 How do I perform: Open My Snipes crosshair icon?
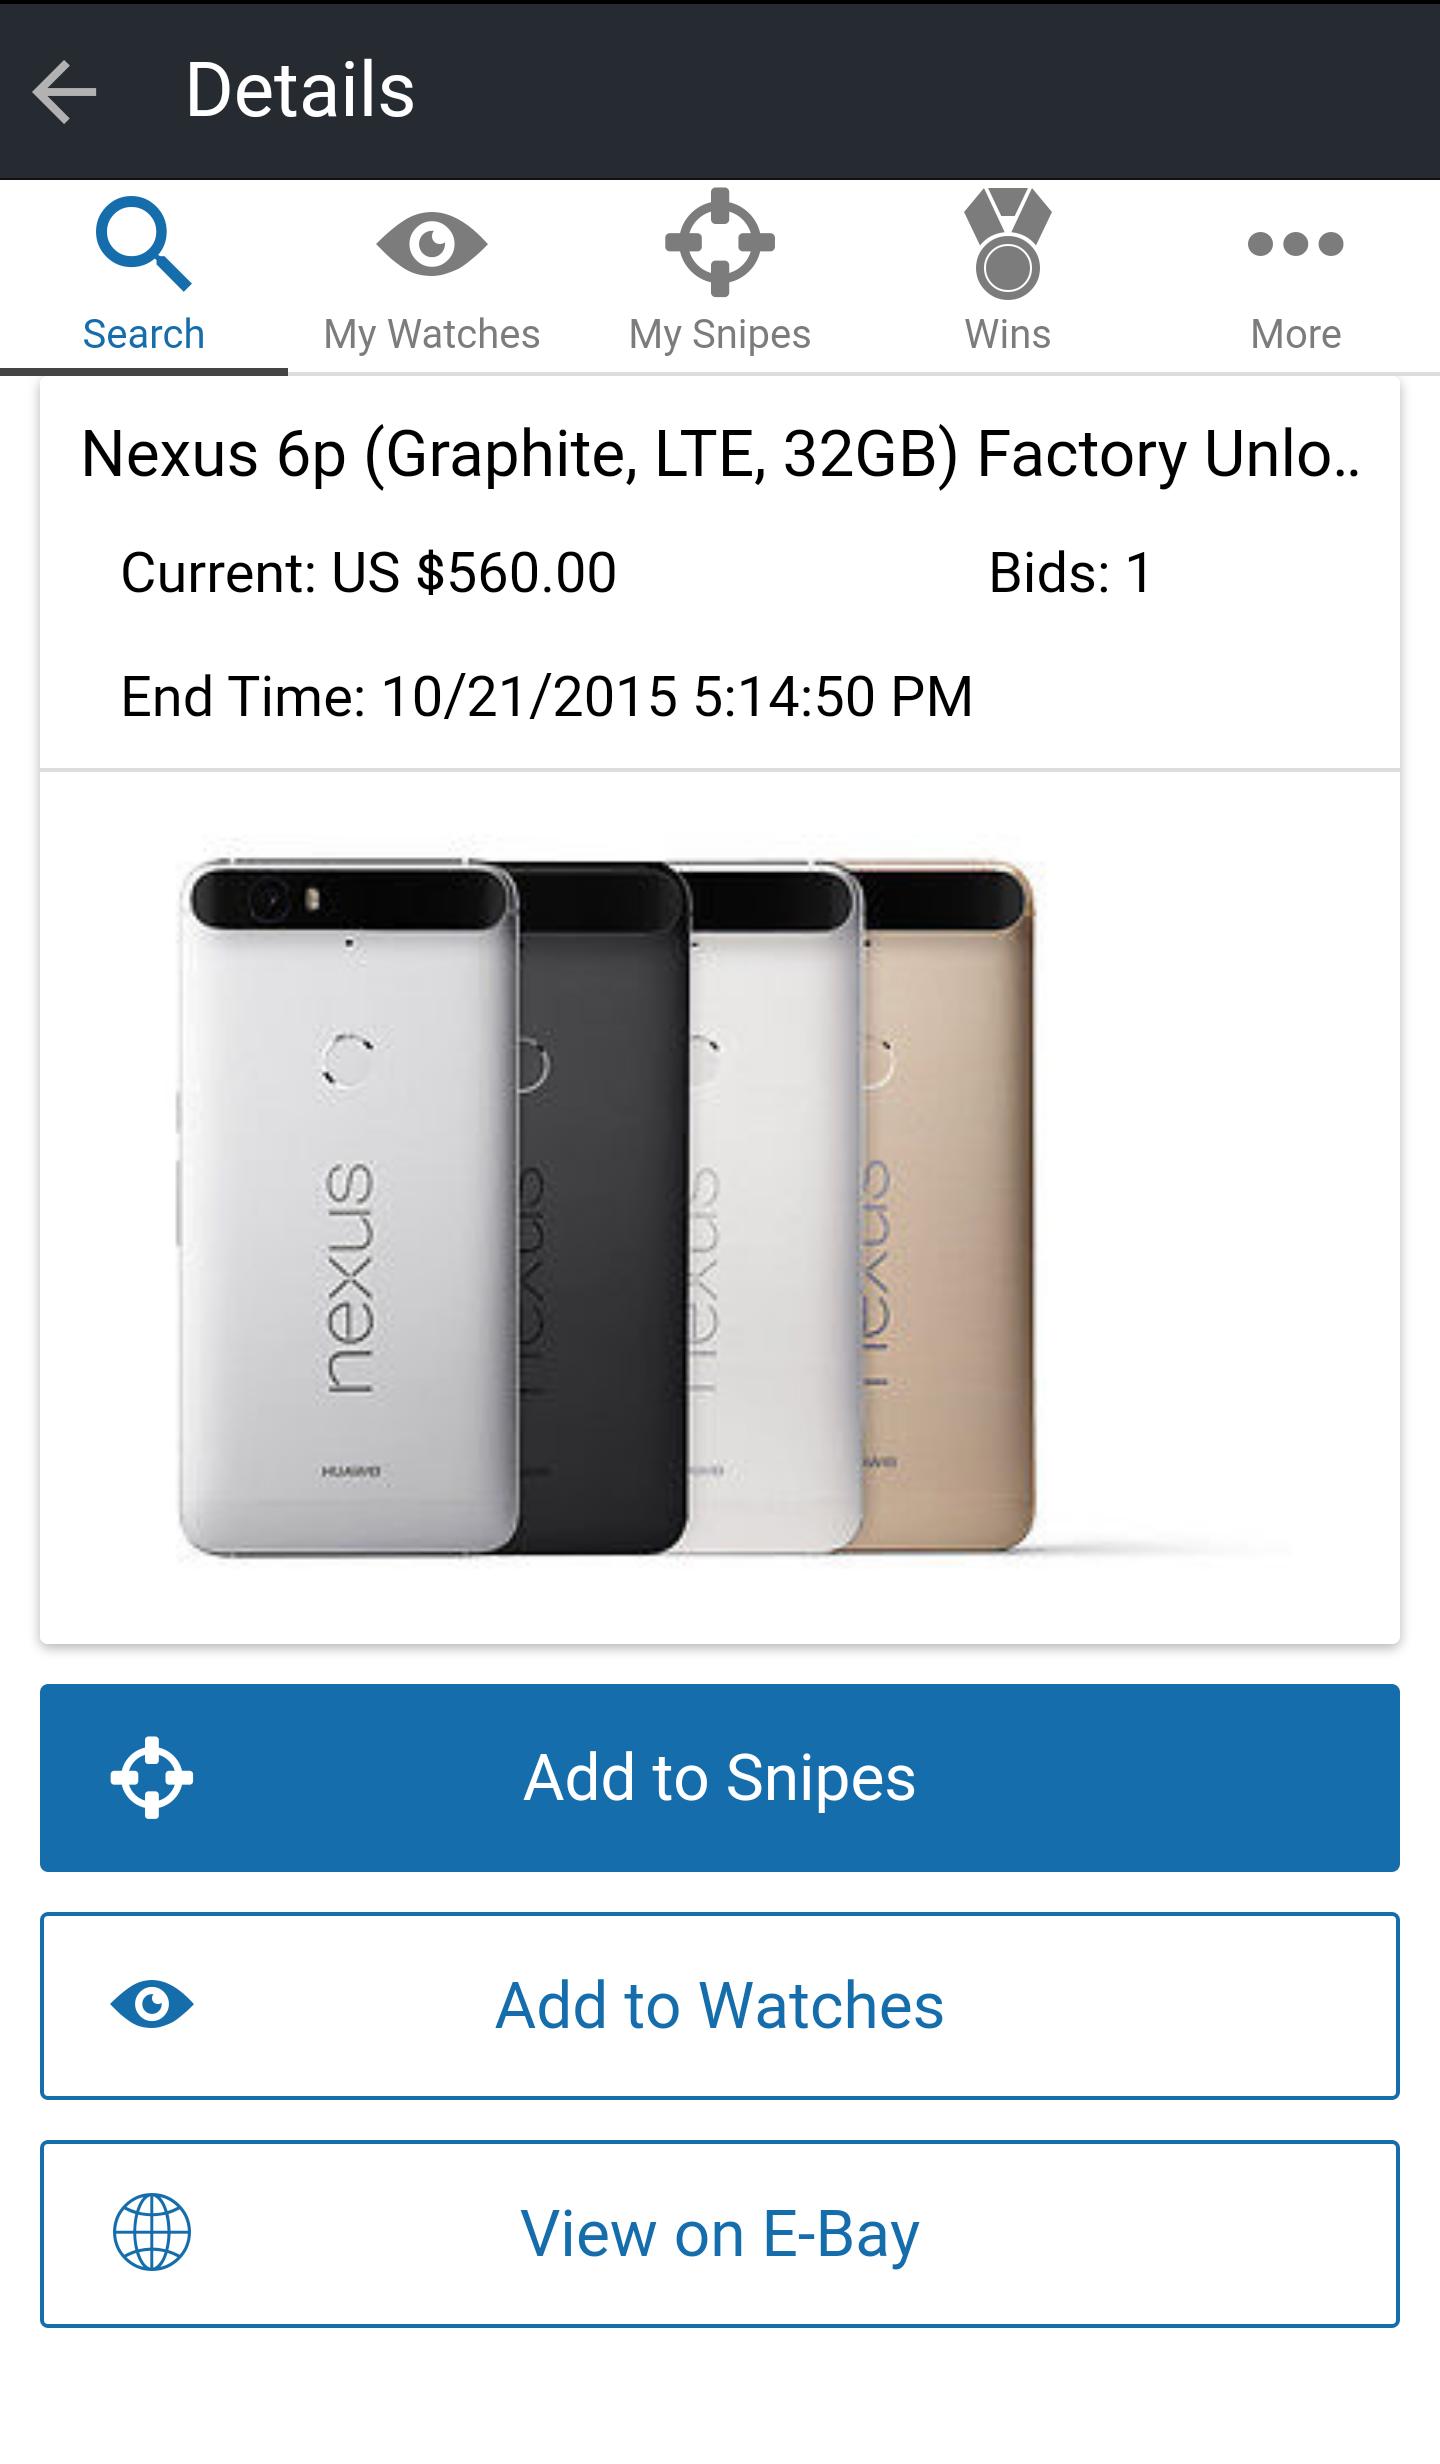point(720,243)
